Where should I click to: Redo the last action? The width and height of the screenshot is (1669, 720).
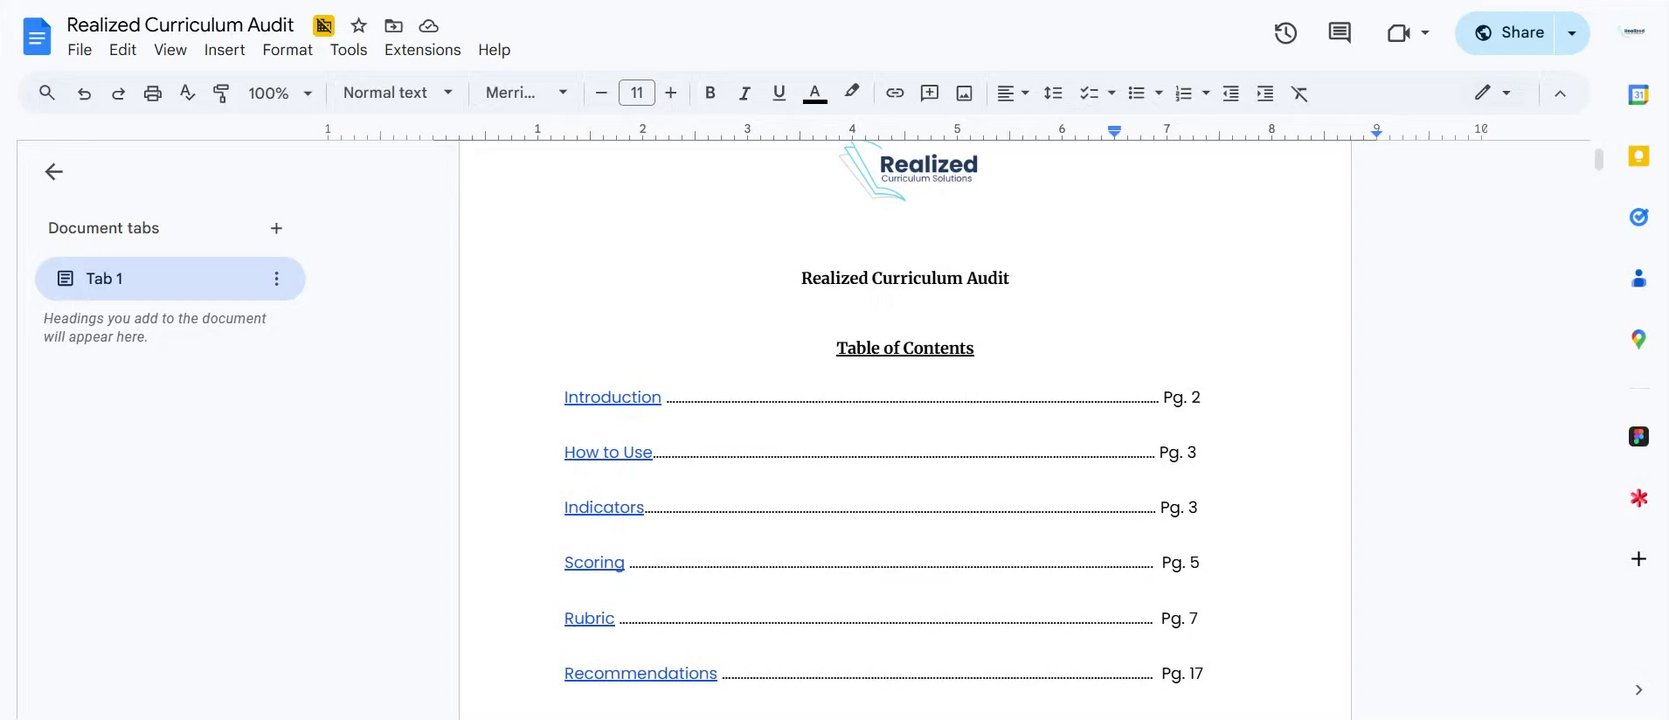coord(118,93)
